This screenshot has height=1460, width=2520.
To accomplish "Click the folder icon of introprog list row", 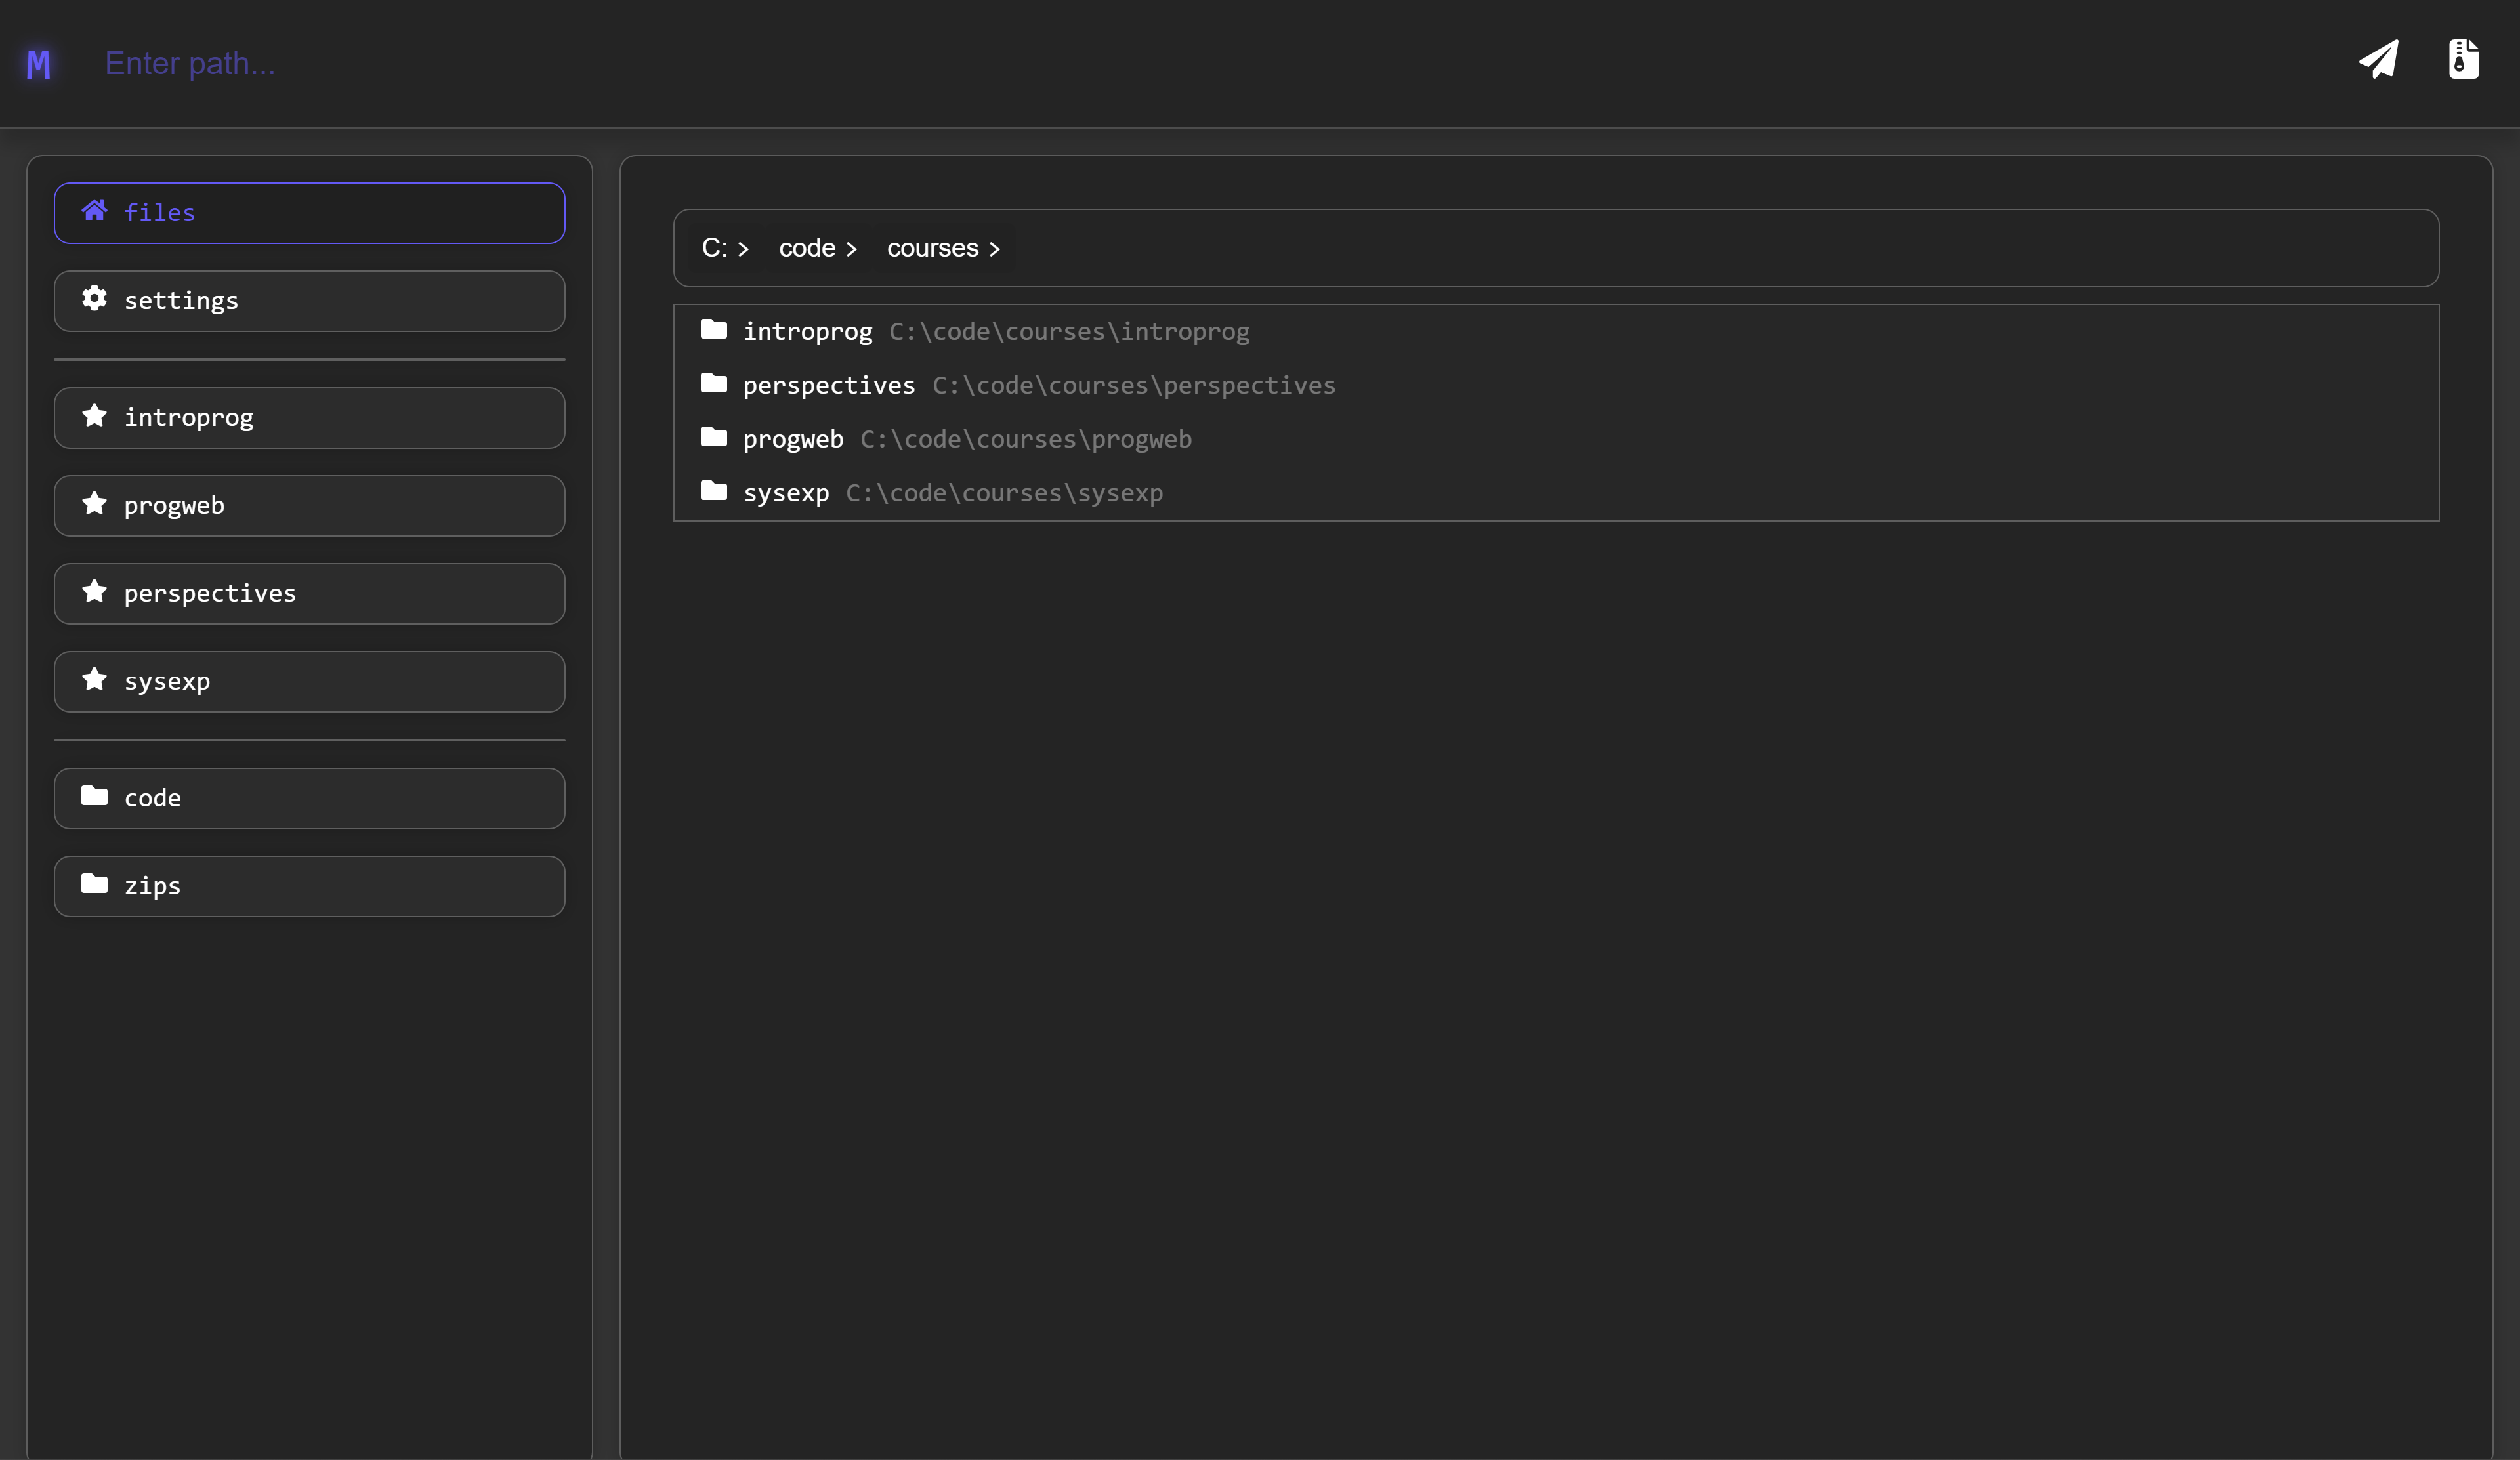I will point(714,329).
